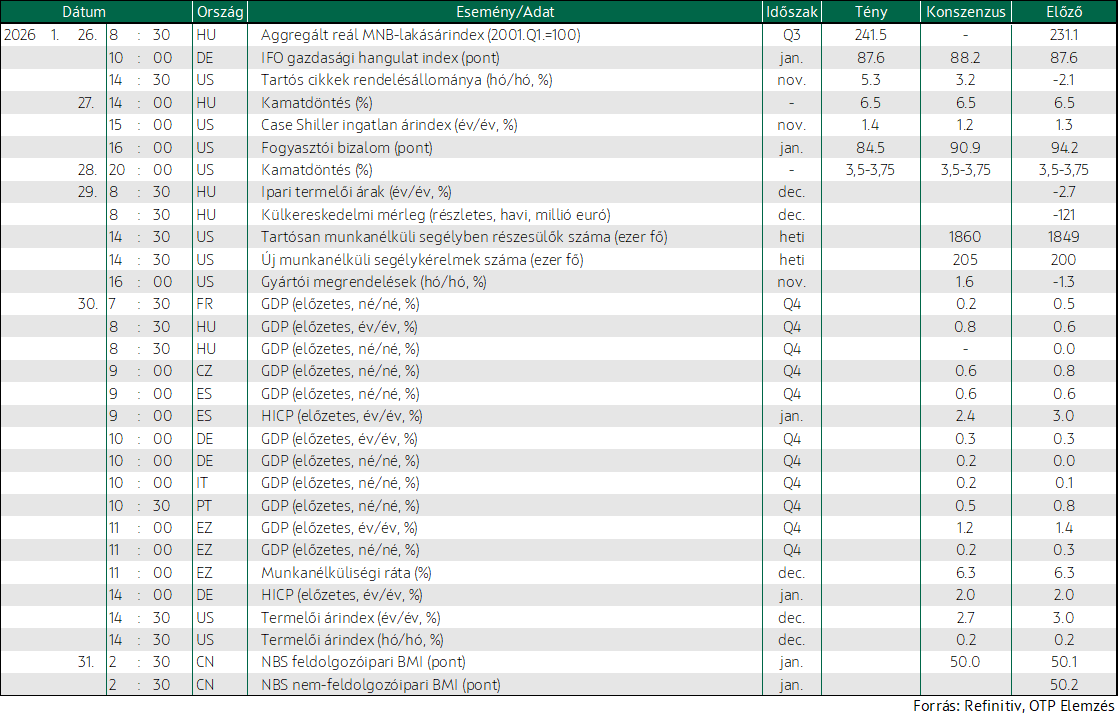The height and width of the screenshot is (718, 1119).
Task: Click the Tény column header
Action: pyautogui.click(x=870, y=11)
